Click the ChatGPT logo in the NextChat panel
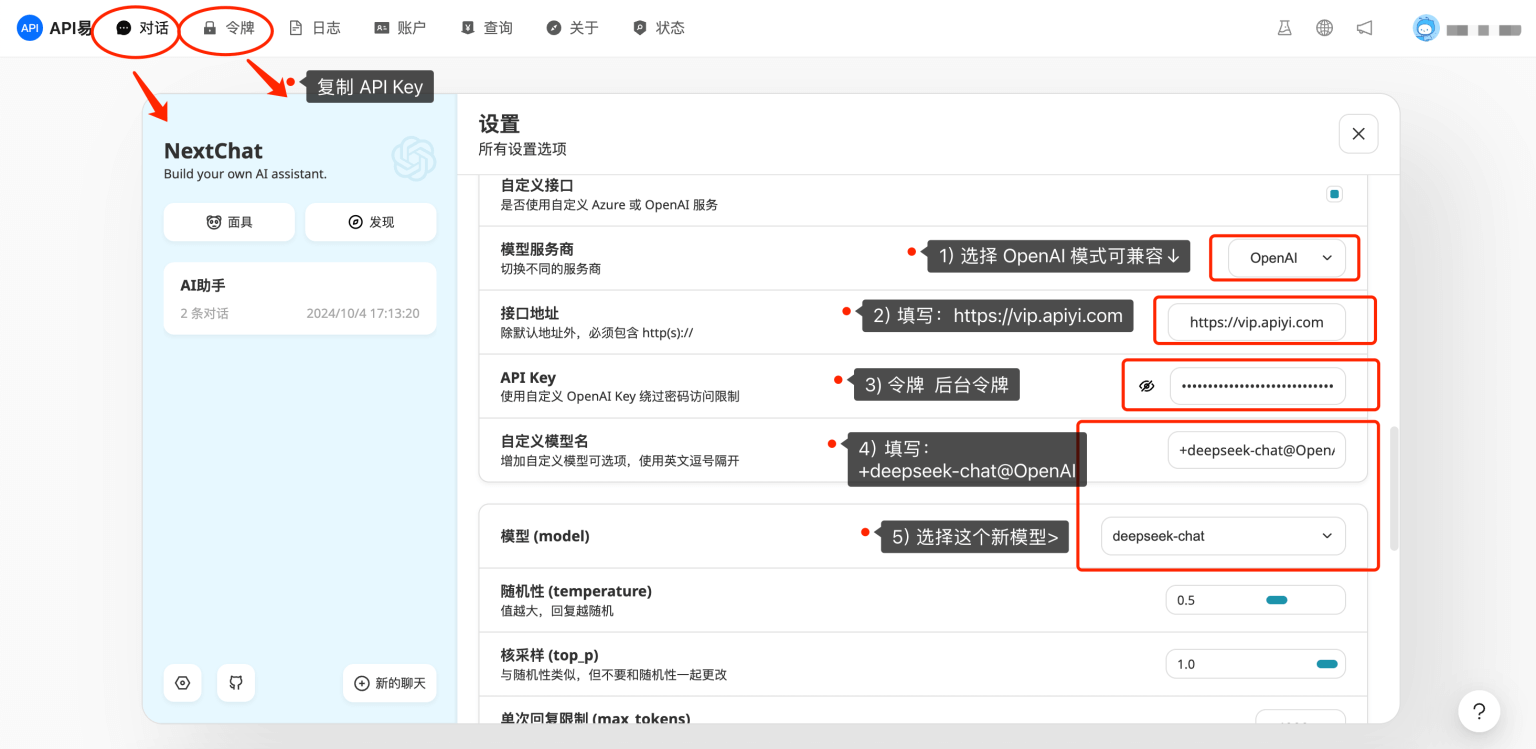This screenshot has height=749, width=1536. [413, 159]
